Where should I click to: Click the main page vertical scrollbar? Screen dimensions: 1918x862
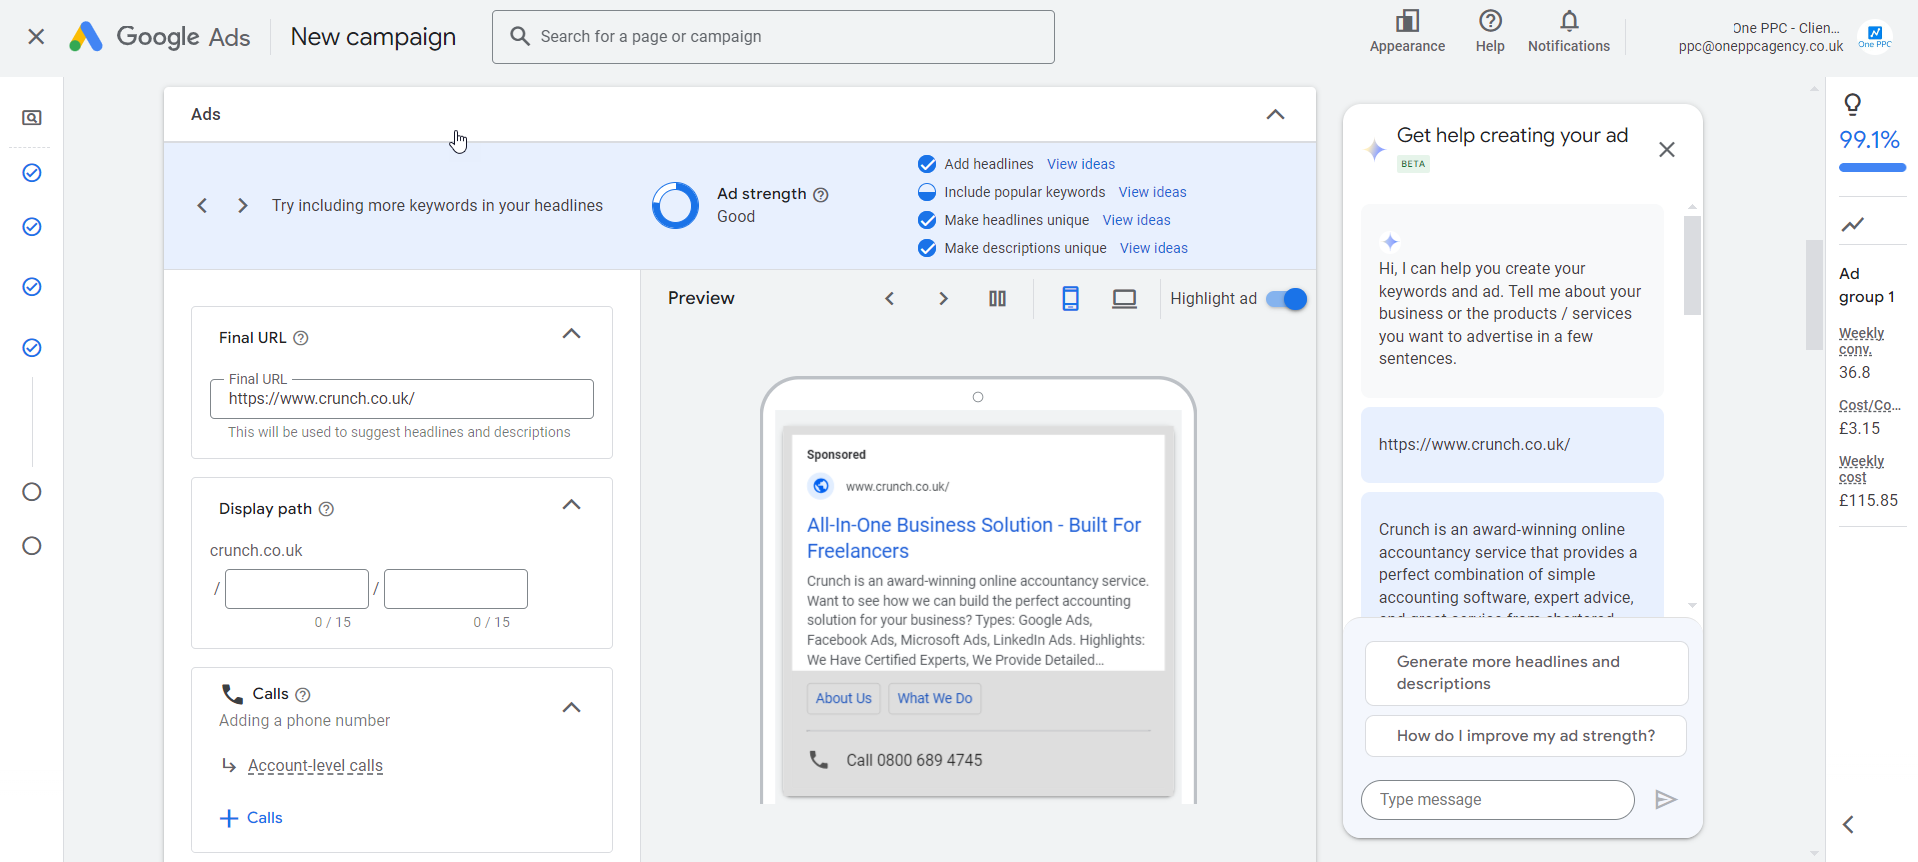click(1814, 295)
